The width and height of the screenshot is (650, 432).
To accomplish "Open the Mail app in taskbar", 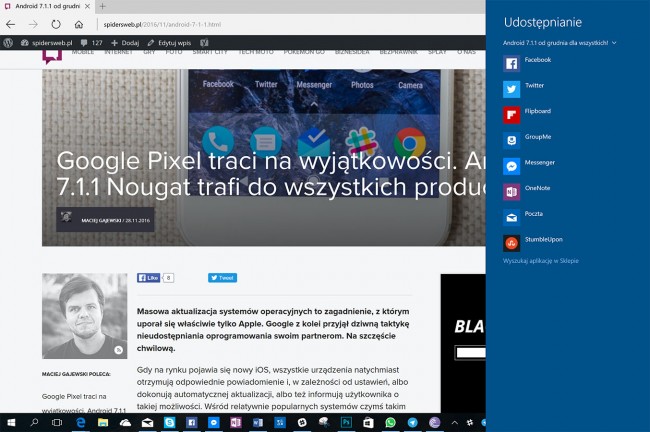I will tap(147, 422).
